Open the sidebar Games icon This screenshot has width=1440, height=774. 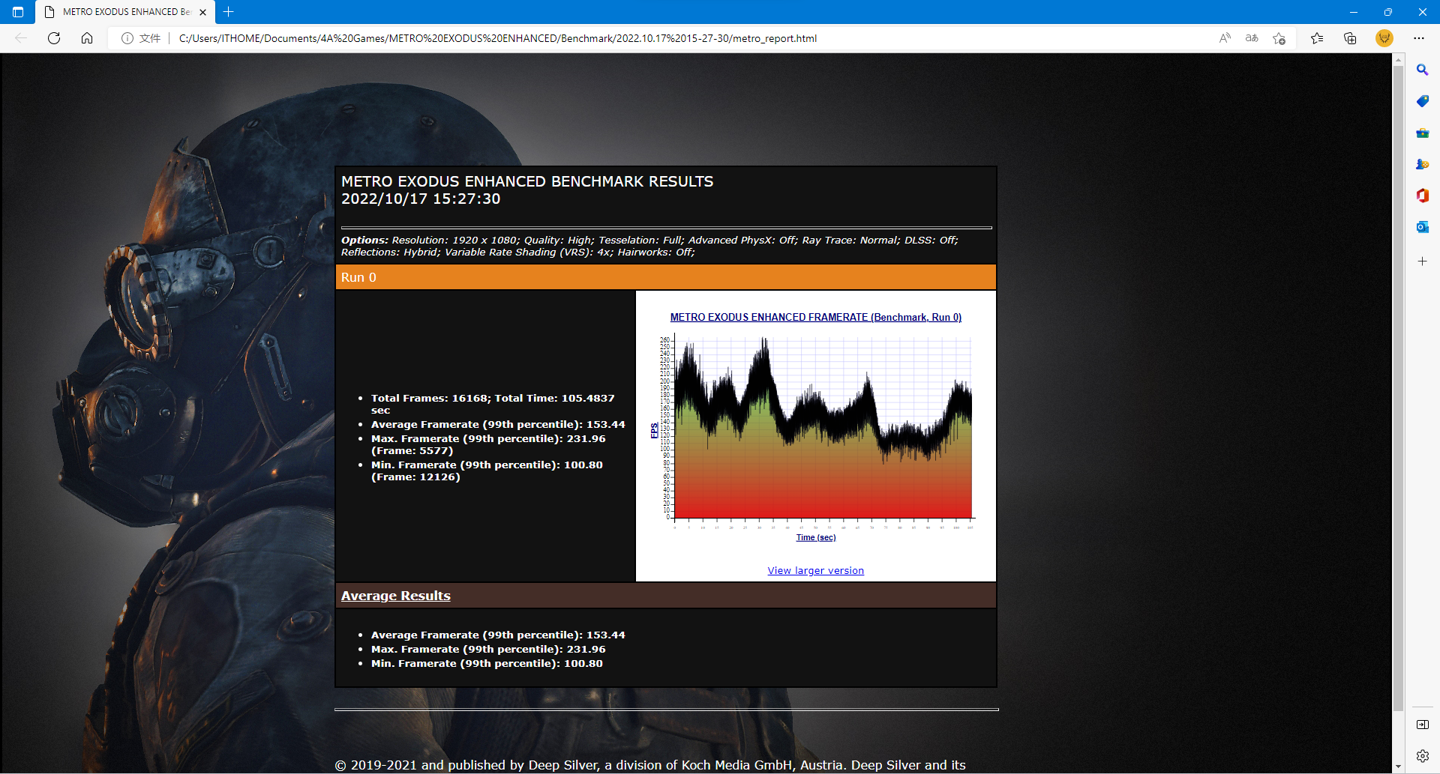[x=1422, y=164]
